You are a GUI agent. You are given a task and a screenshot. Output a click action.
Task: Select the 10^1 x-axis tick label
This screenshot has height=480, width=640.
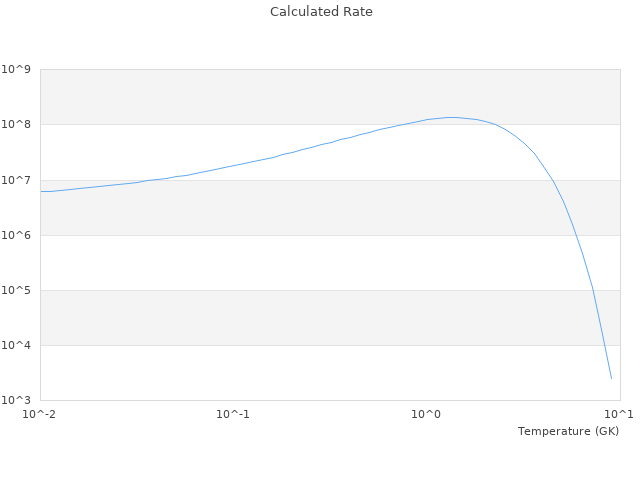(620, 414)
